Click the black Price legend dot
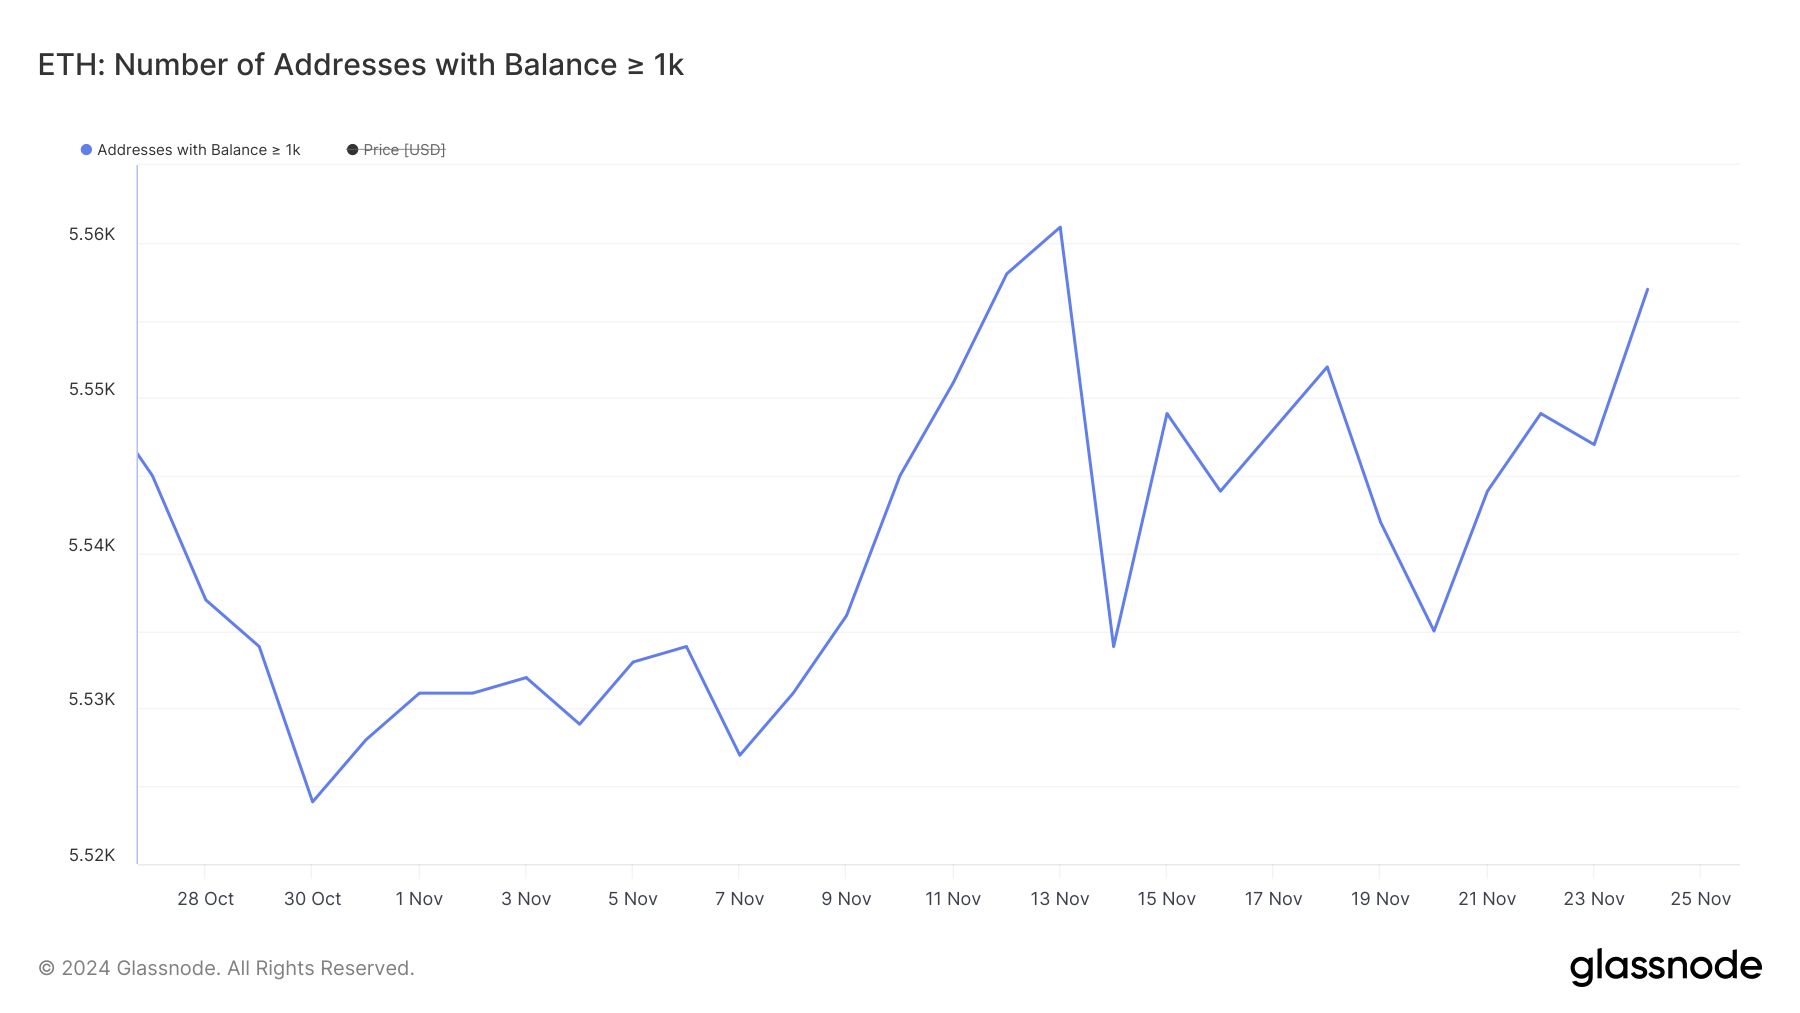 coord(352,150)
